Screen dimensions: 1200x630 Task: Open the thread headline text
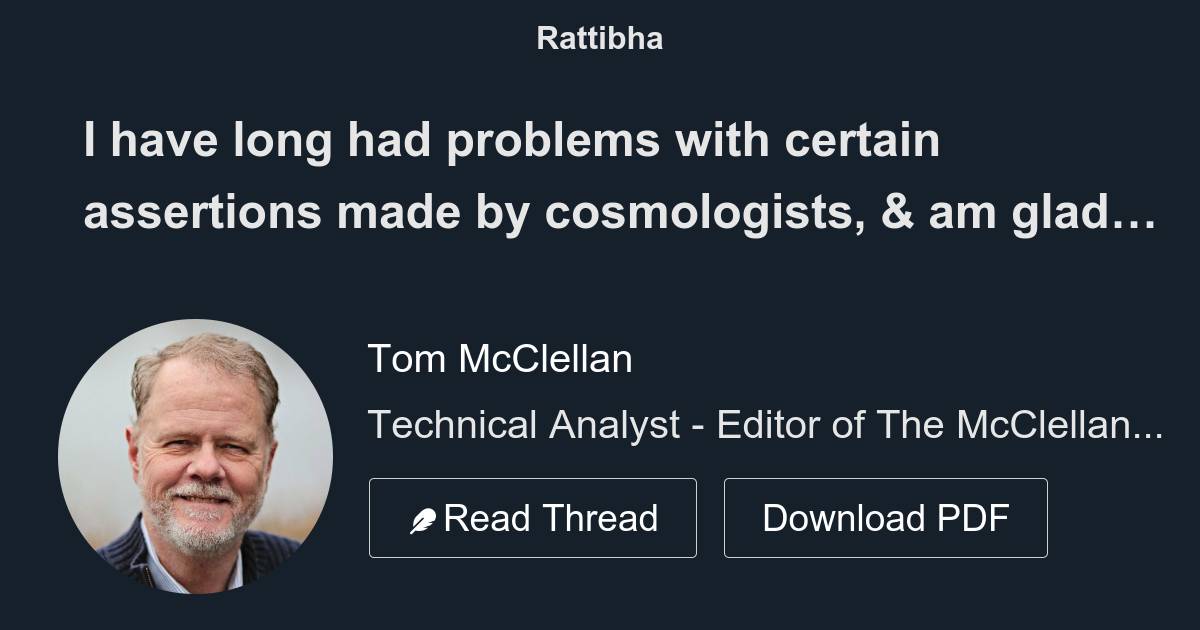(618, 177)
